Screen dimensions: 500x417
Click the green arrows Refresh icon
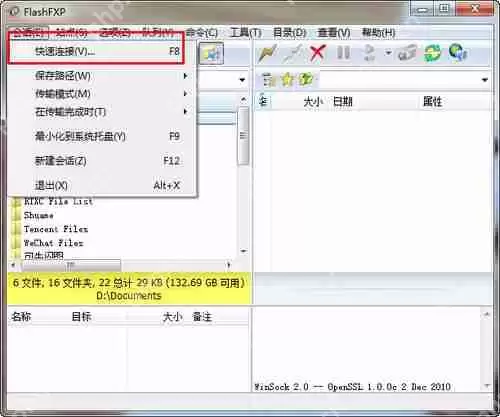[x=432, y=53]
